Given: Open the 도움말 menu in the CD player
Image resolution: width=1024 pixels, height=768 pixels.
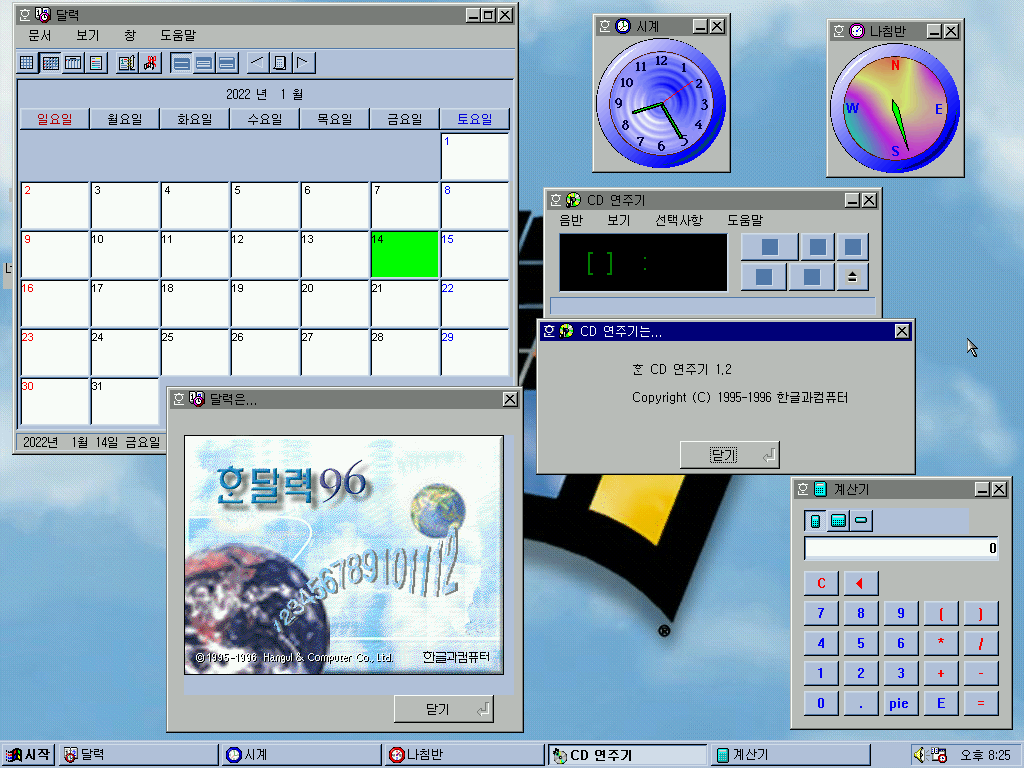Looking at the screenshot, I should click(x=745, y=220).
